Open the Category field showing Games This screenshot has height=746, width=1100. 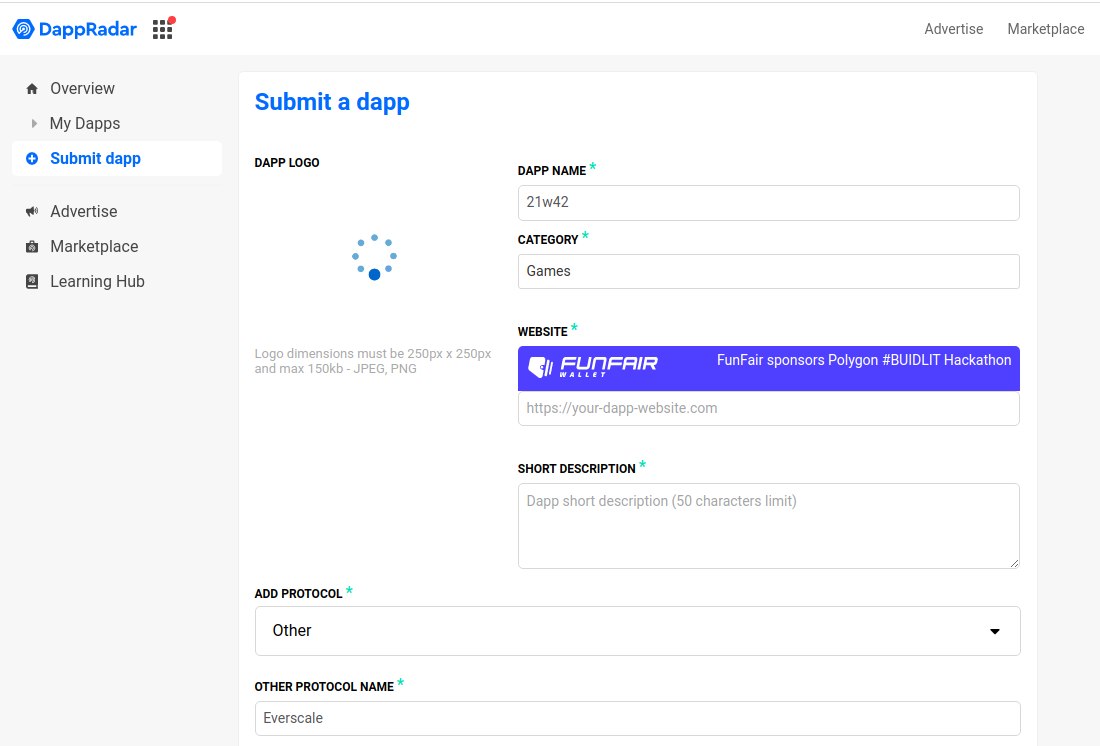pos(768,271)
